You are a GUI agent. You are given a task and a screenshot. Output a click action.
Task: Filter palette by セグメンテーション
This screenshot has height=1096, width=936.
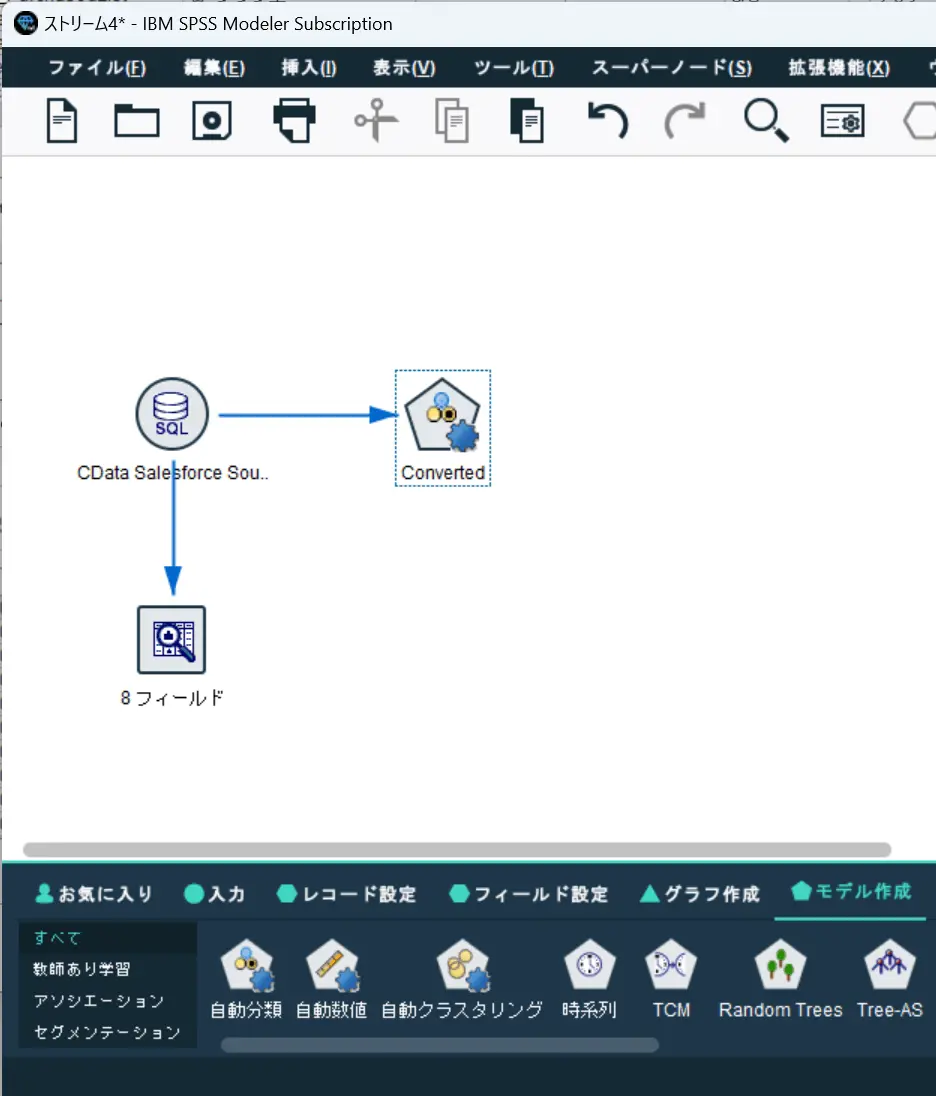[107, 1032]
